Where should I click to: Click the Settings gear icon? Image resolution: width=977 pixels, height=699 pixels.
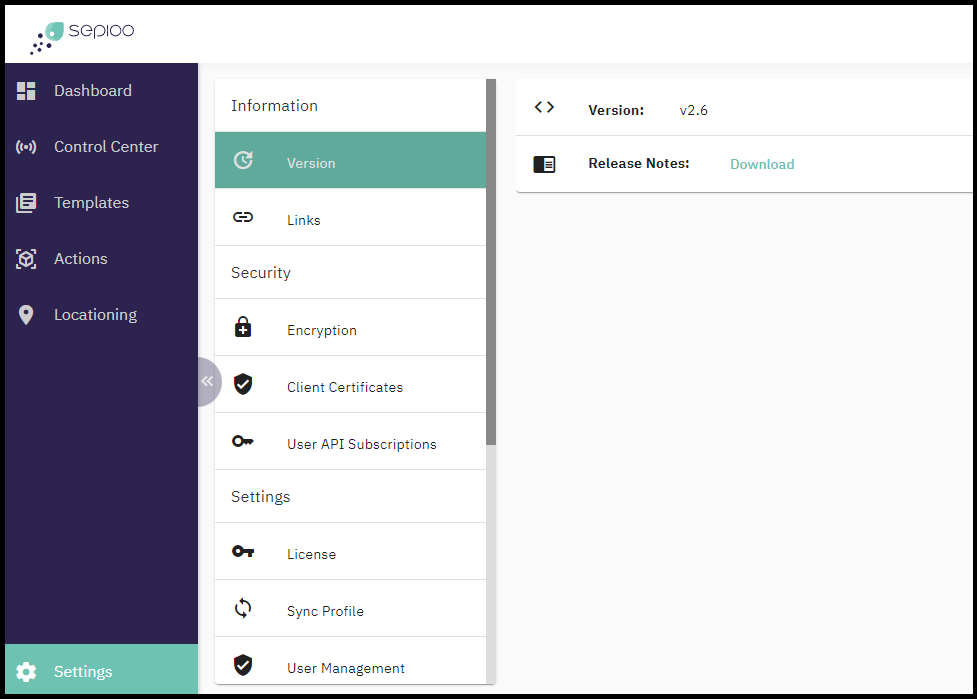click(x=26, y=672)
